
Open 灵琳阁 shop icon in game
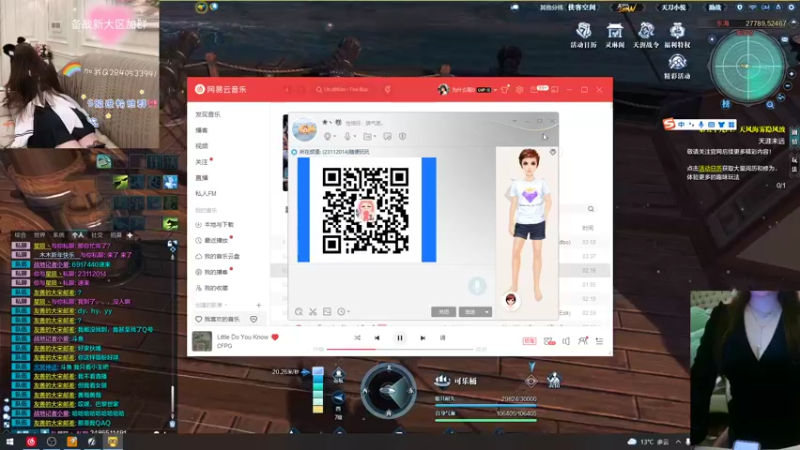[x=615, y=35]
